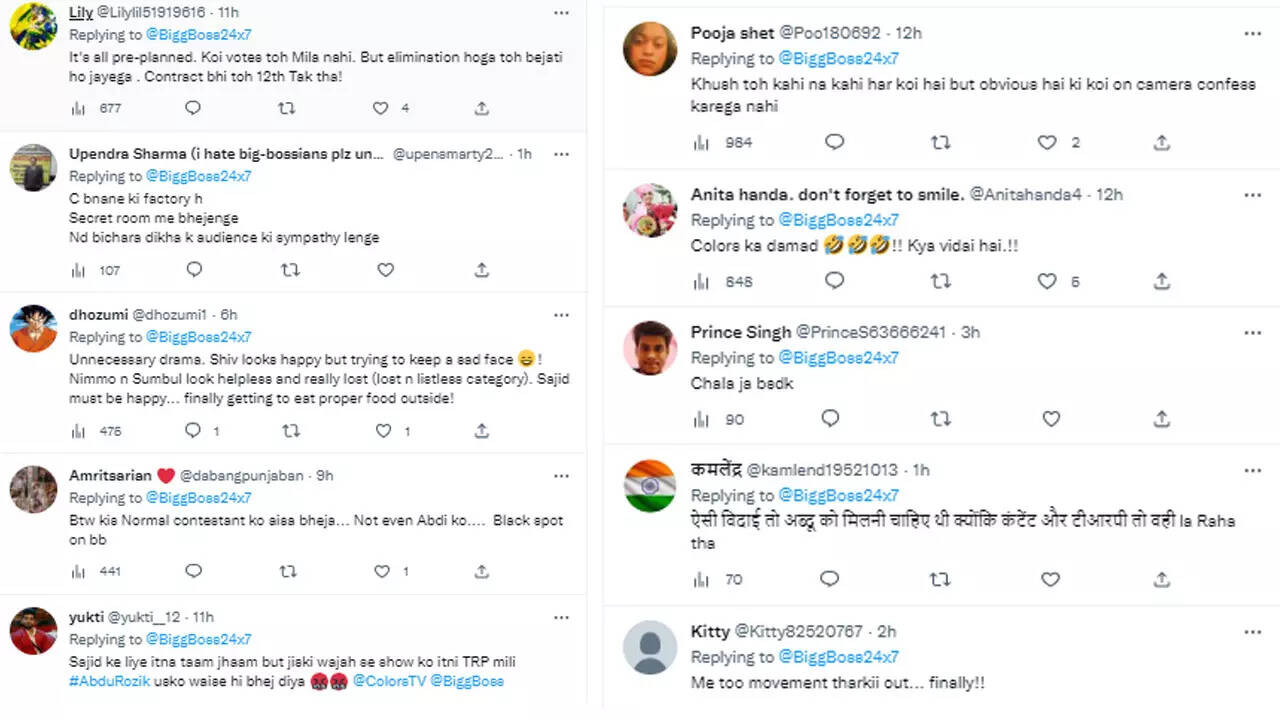This screenshot has width=1280, height=720.
Task: Open Prince Singh's profile name
Action: point(739,332)
